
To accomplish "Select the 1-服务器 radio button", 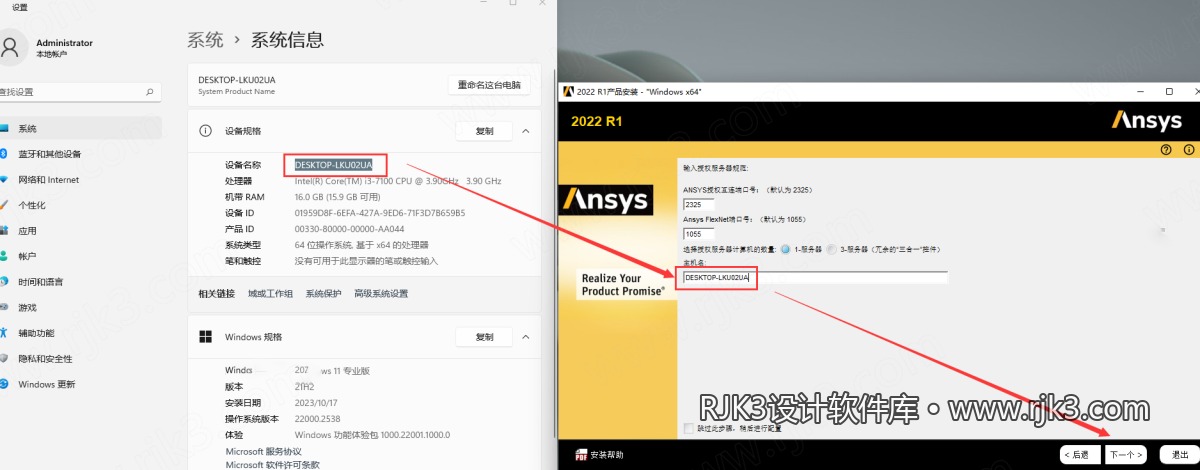I will tap(785, 249).
